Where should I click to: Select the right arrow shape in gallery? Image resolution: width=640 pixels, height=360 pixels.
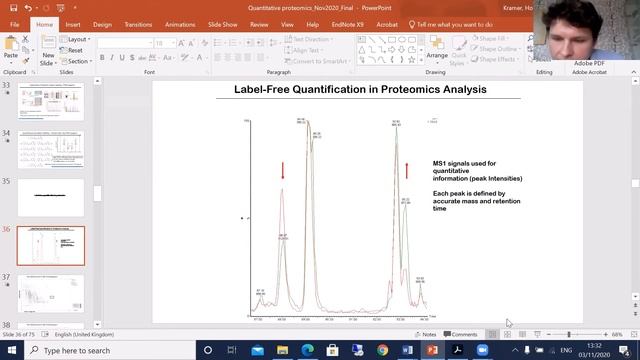pos(392,50)
